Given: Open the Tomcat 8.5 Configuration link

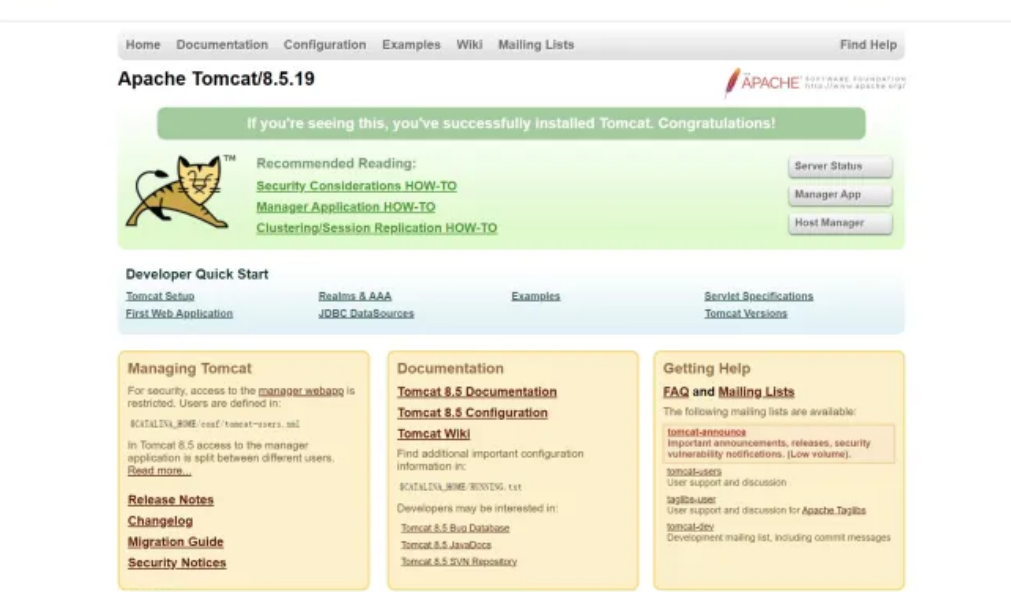Looking at the screenshot, I should tap(473, 413).
